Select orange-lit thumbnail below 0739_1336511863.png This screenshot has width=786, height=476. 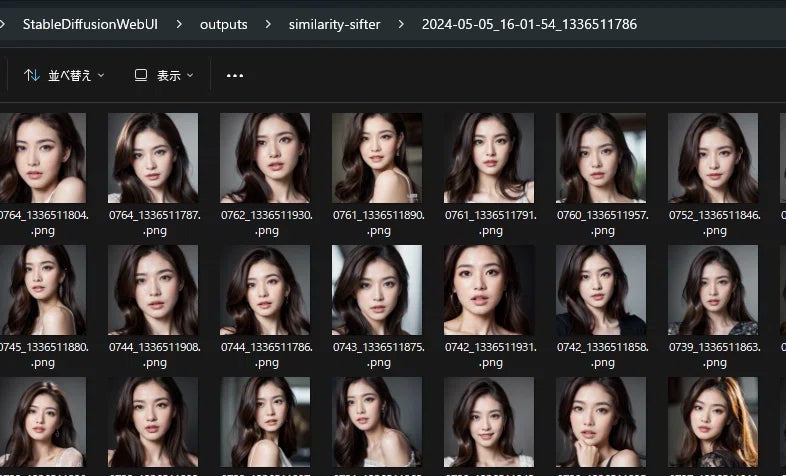click(x=713, y=422)
